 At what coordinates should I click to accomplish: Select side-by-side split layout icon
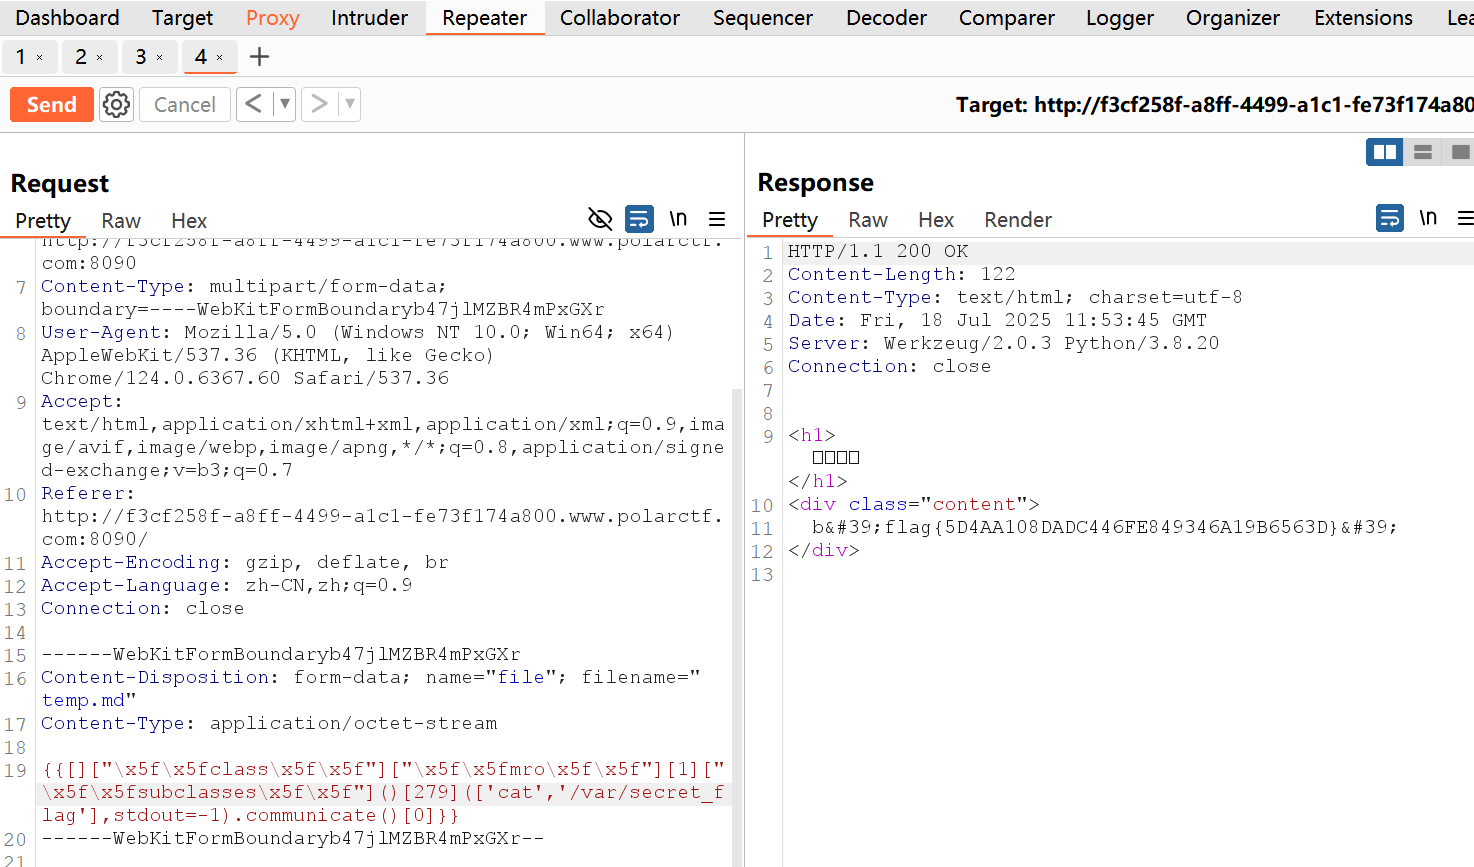coord(1385,152)
